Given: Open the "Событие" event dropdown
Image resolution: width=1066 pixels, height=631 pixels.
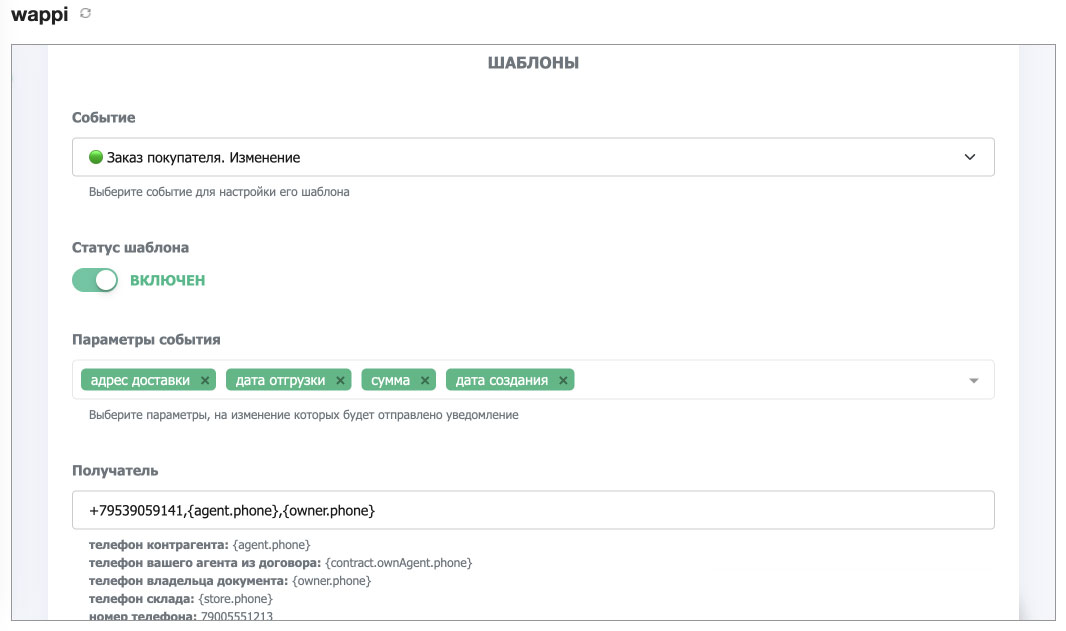Looking at the screenshot, I should (533, 157).
